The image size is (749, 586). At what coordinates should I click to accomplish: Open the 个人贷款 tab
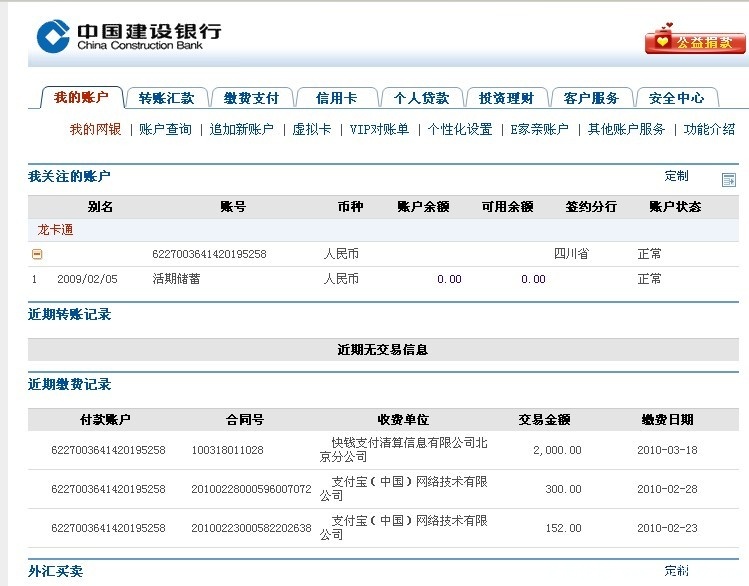click(422, 98)
